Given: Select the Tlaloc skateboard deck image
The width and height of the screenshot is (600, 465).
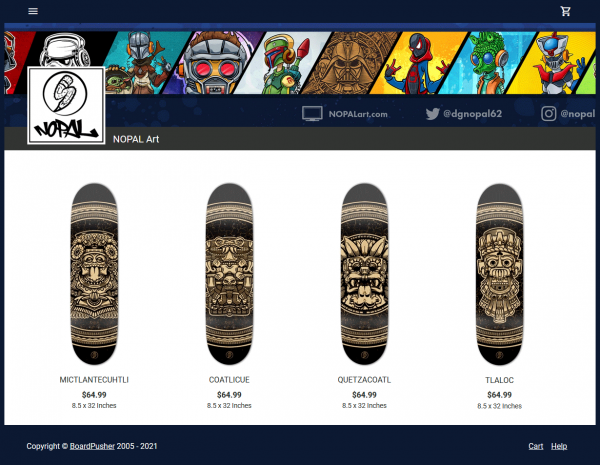Looking at the screenshot, I should pyautogui.click(x=499, y=274).
